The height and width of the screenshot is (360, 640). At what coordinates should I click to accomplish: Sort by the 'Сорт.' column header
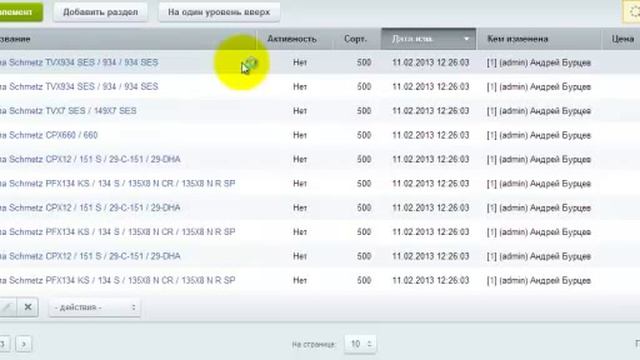[x=355, y=39]
